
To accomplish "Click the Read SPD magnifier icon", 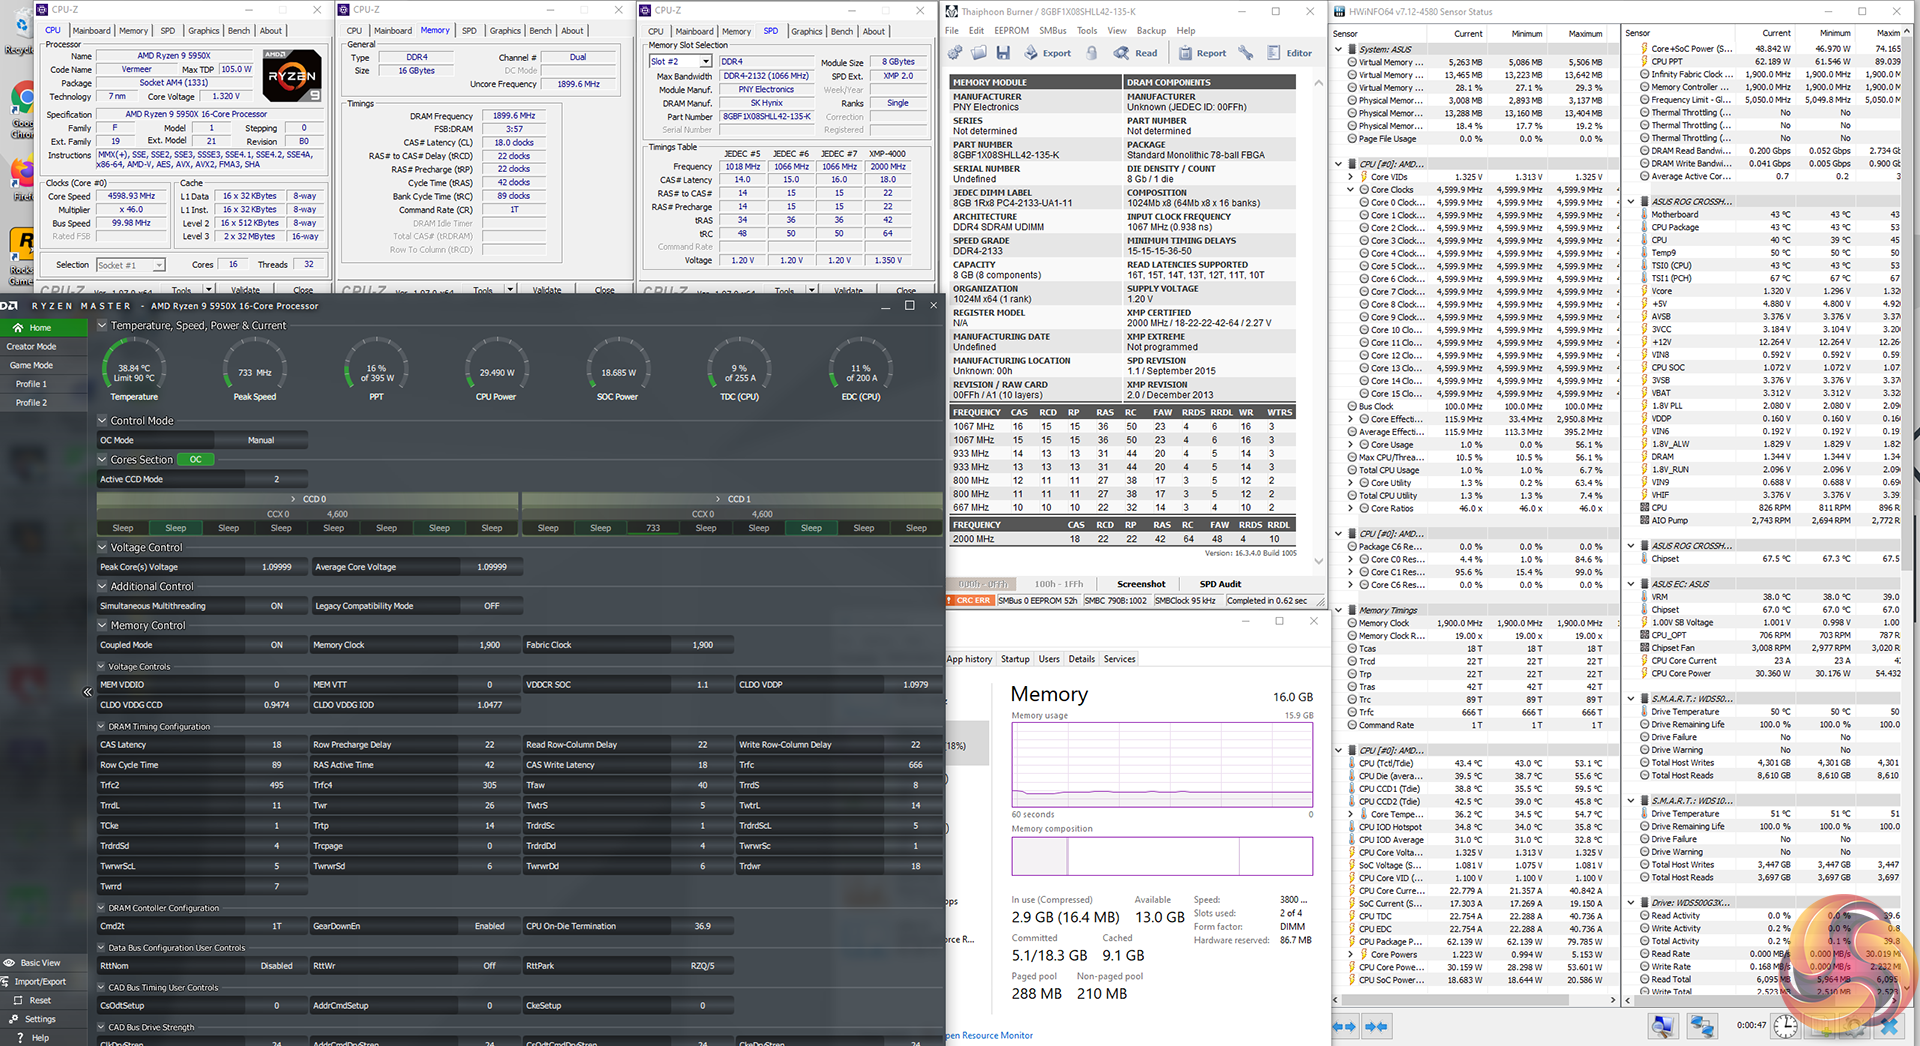I will point(1122,53).
